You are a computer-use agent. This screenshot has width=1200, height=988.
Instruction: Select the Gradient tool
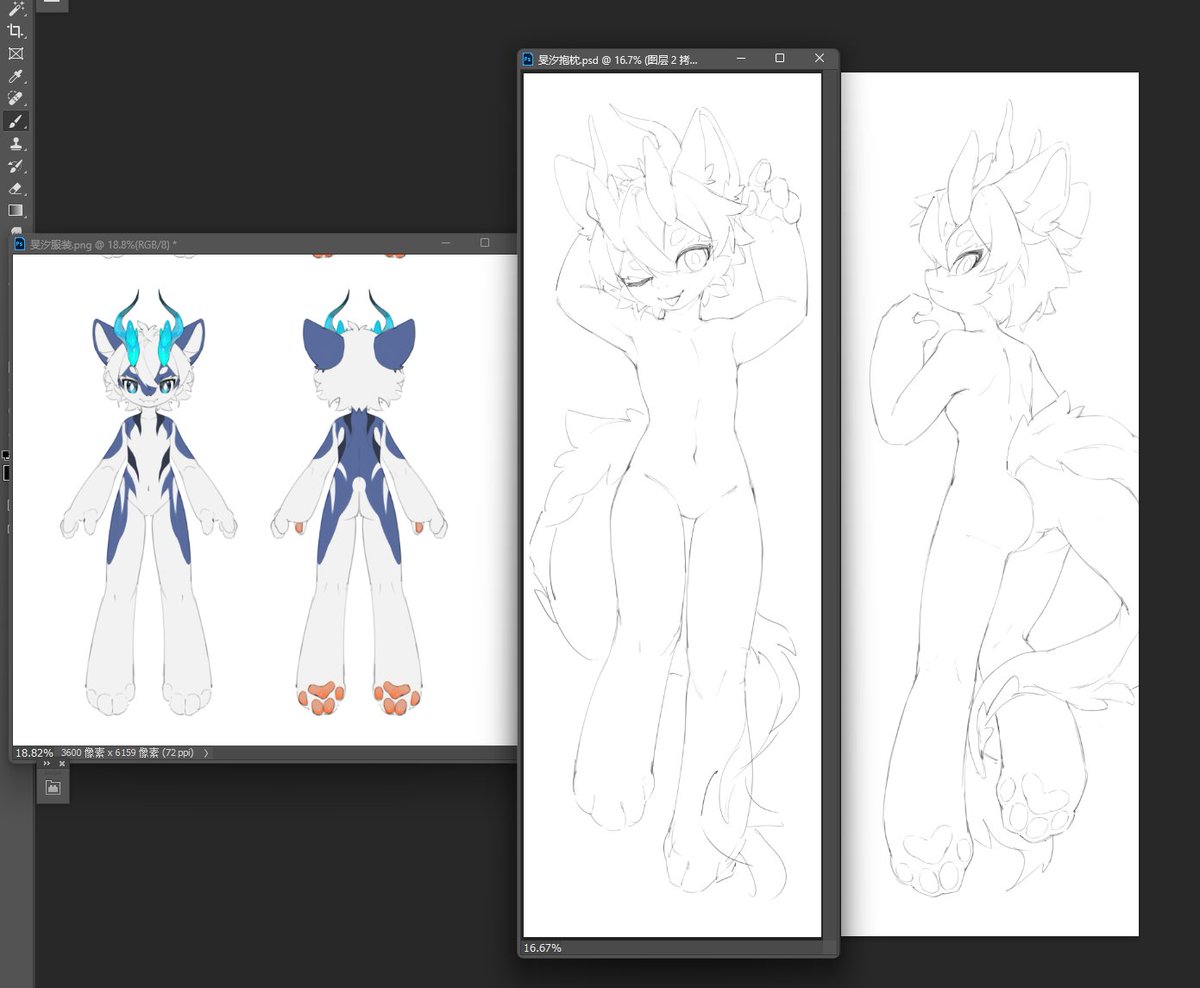16,210
